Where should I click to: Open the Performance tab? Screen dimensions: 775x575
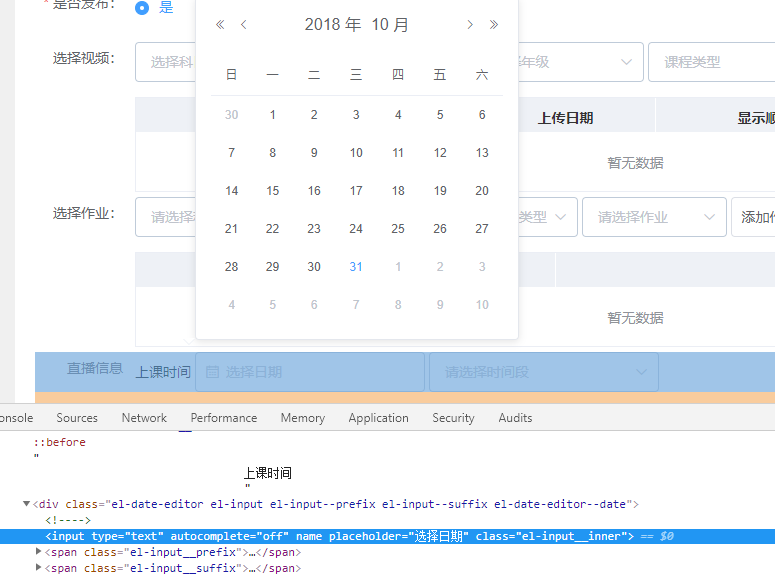click(224, 418)
